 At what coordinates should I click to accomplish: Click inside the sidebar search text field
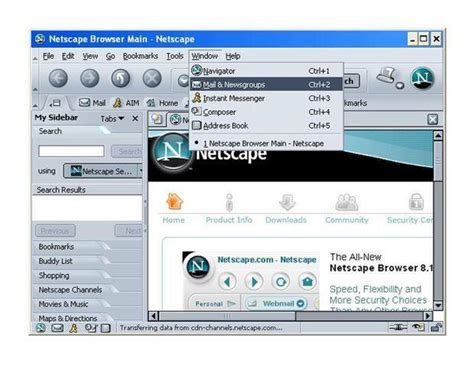(71, 151)
